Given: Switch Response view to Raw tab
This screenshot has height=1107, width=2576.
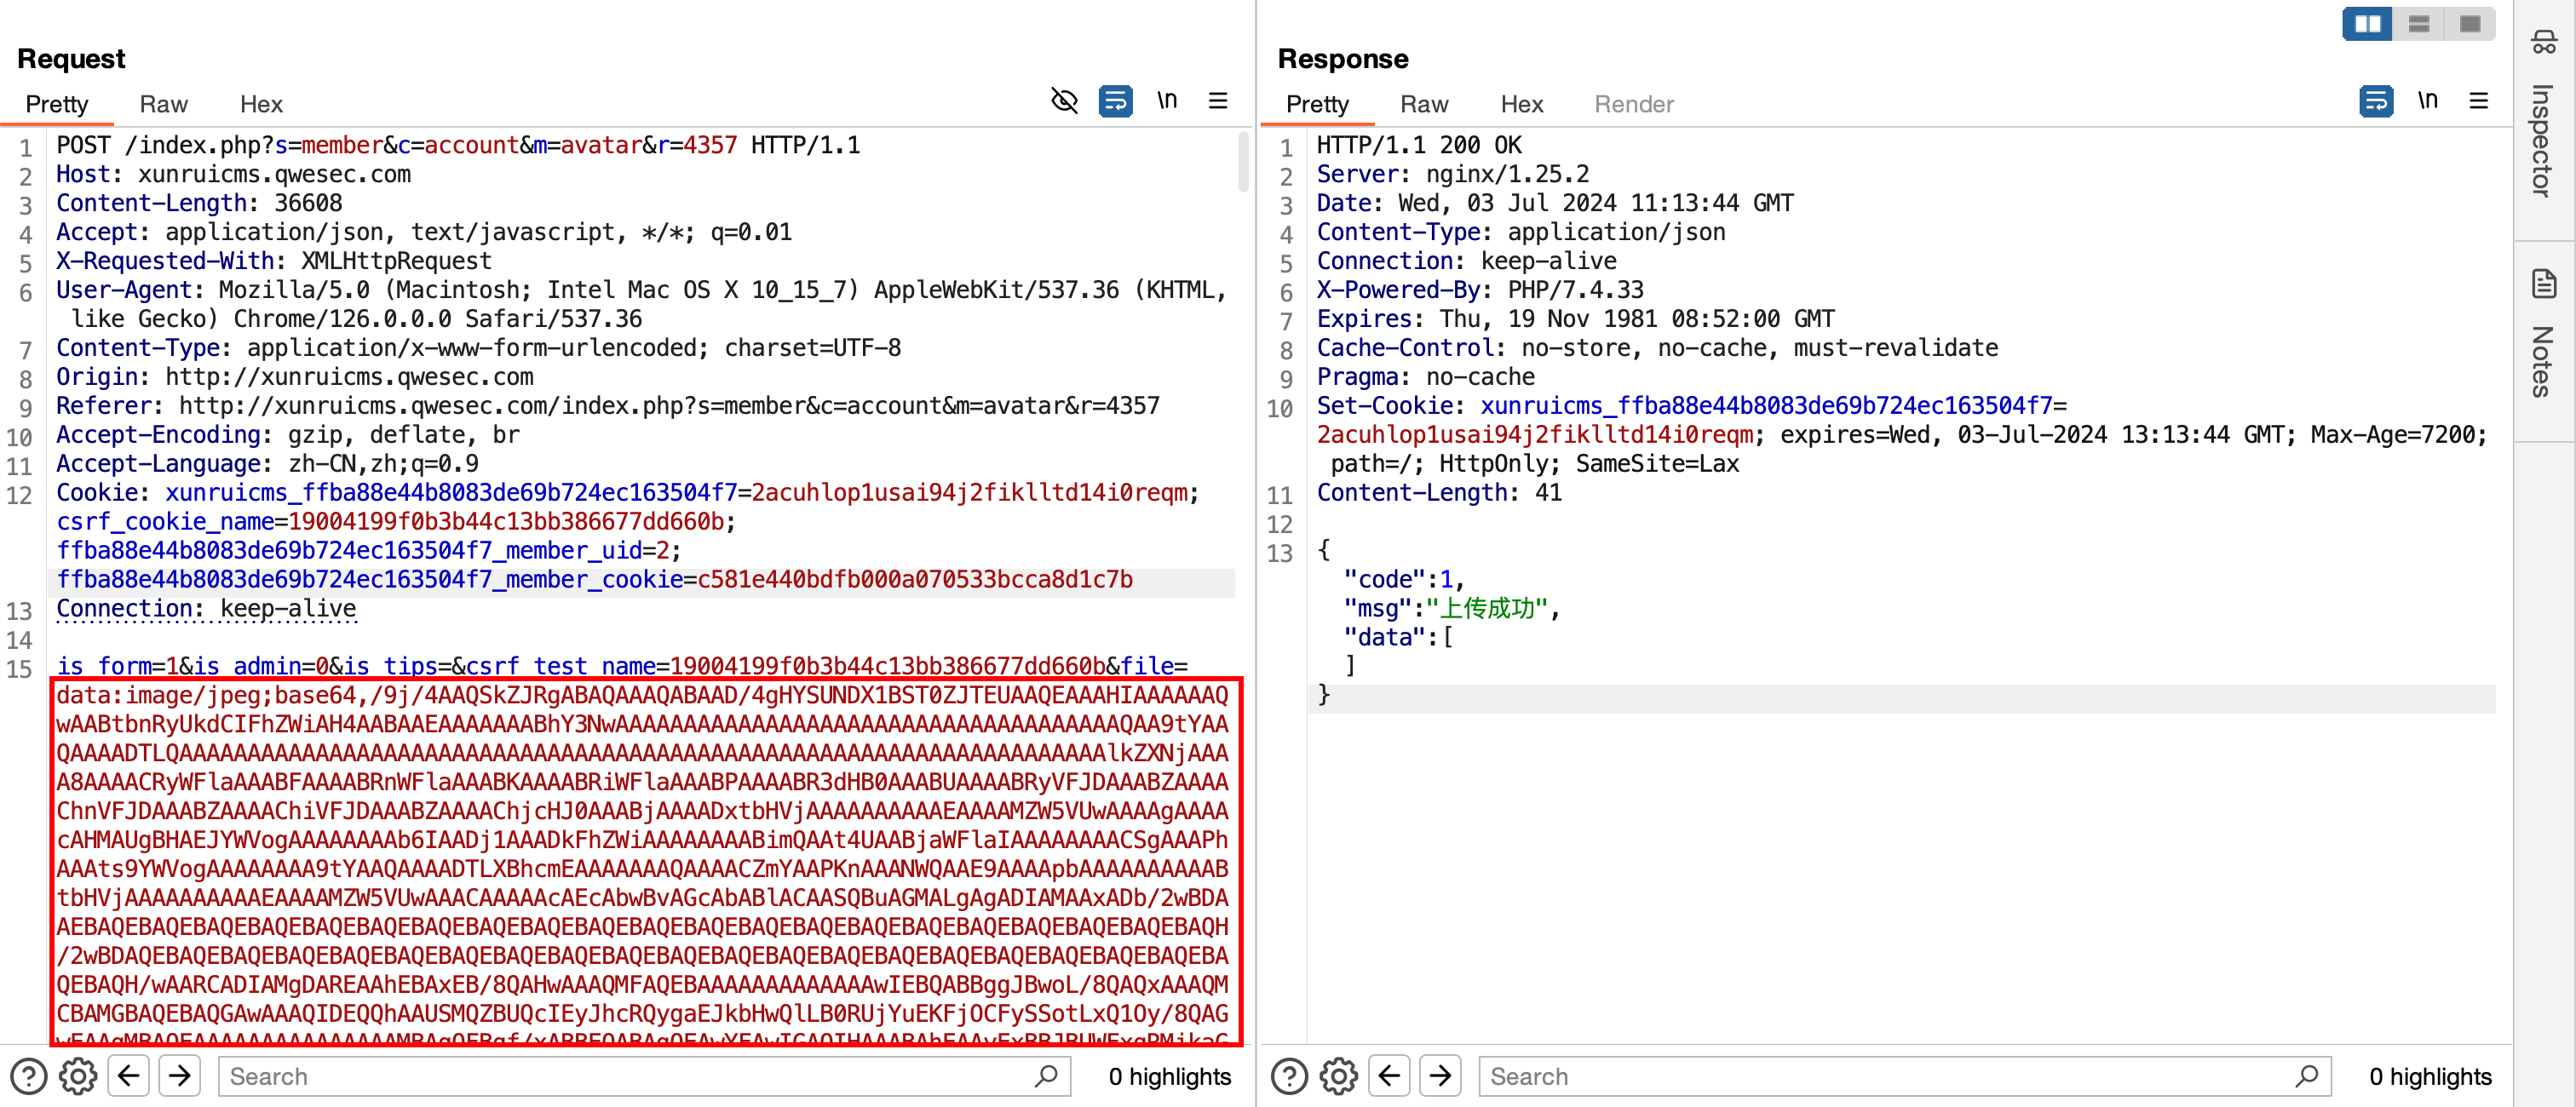Looking at the screenshot, I should pyautogui.click(x=1424, y=104).
